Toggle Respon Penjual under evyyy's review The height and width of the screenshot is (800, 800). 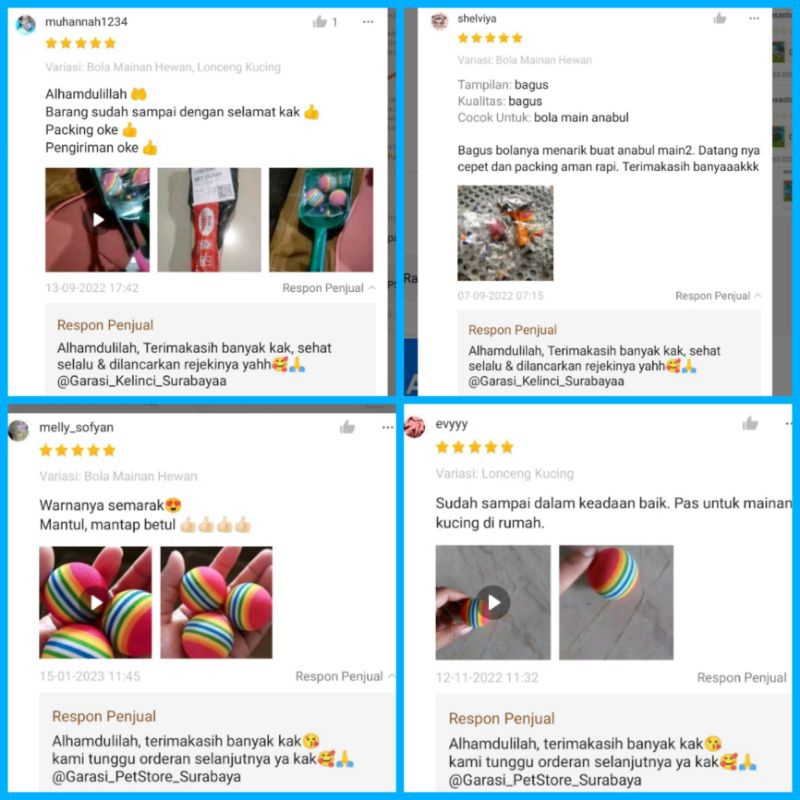(x=741, y=678)
